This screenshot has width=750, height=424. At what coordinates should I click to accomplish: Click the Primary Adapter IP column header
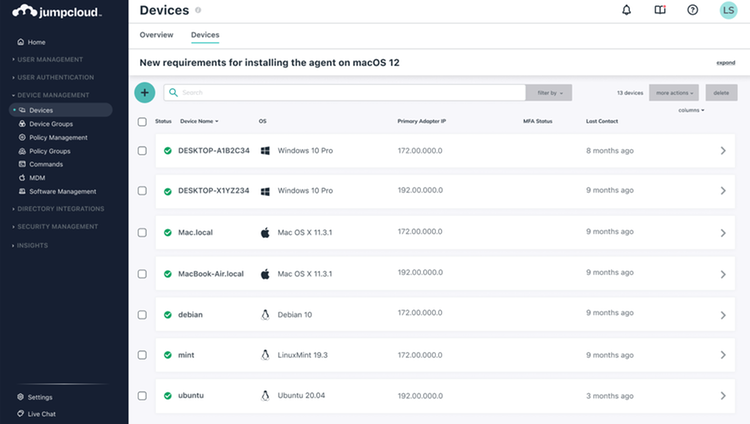[421, 121]
